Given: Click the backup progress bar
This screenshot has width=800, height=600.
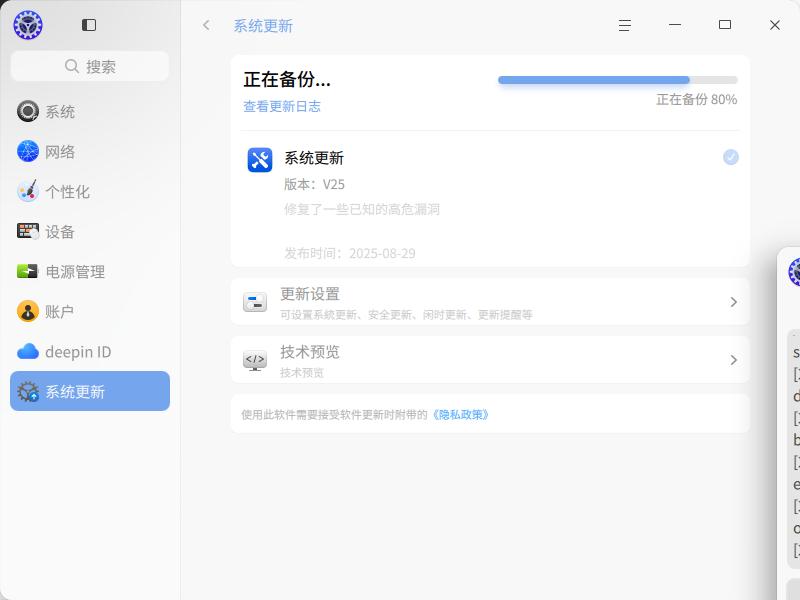Looking at the screenshot, I should point(617,80).
